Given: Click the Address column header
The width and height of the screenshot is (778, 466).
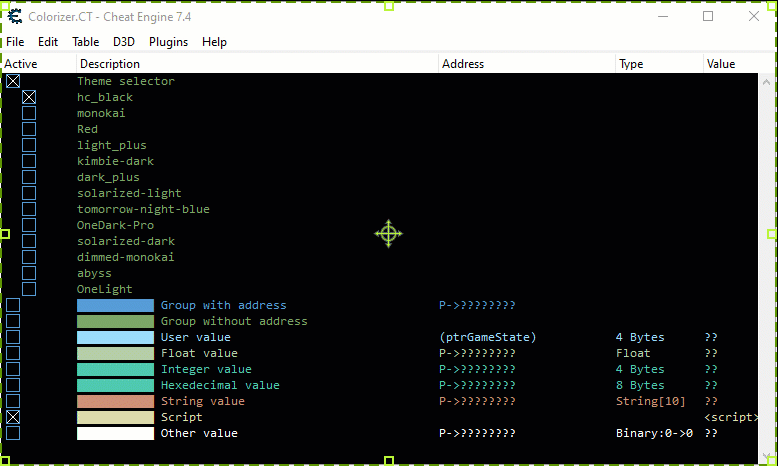Looking at the screenshot, I should point(462,64).
